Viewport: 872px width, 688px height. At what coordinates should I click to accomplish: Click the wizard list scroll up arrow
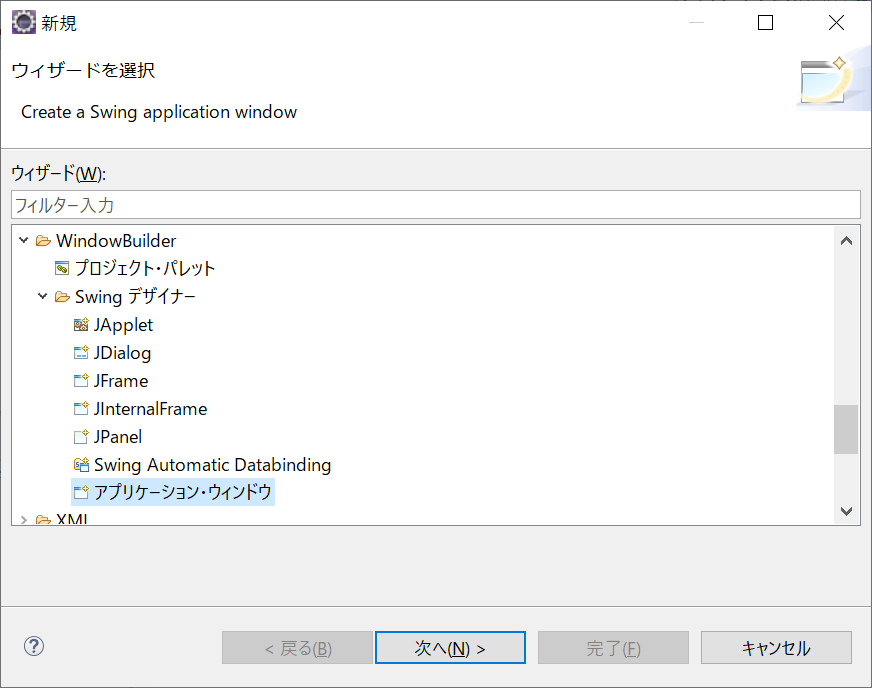point(846,241)
